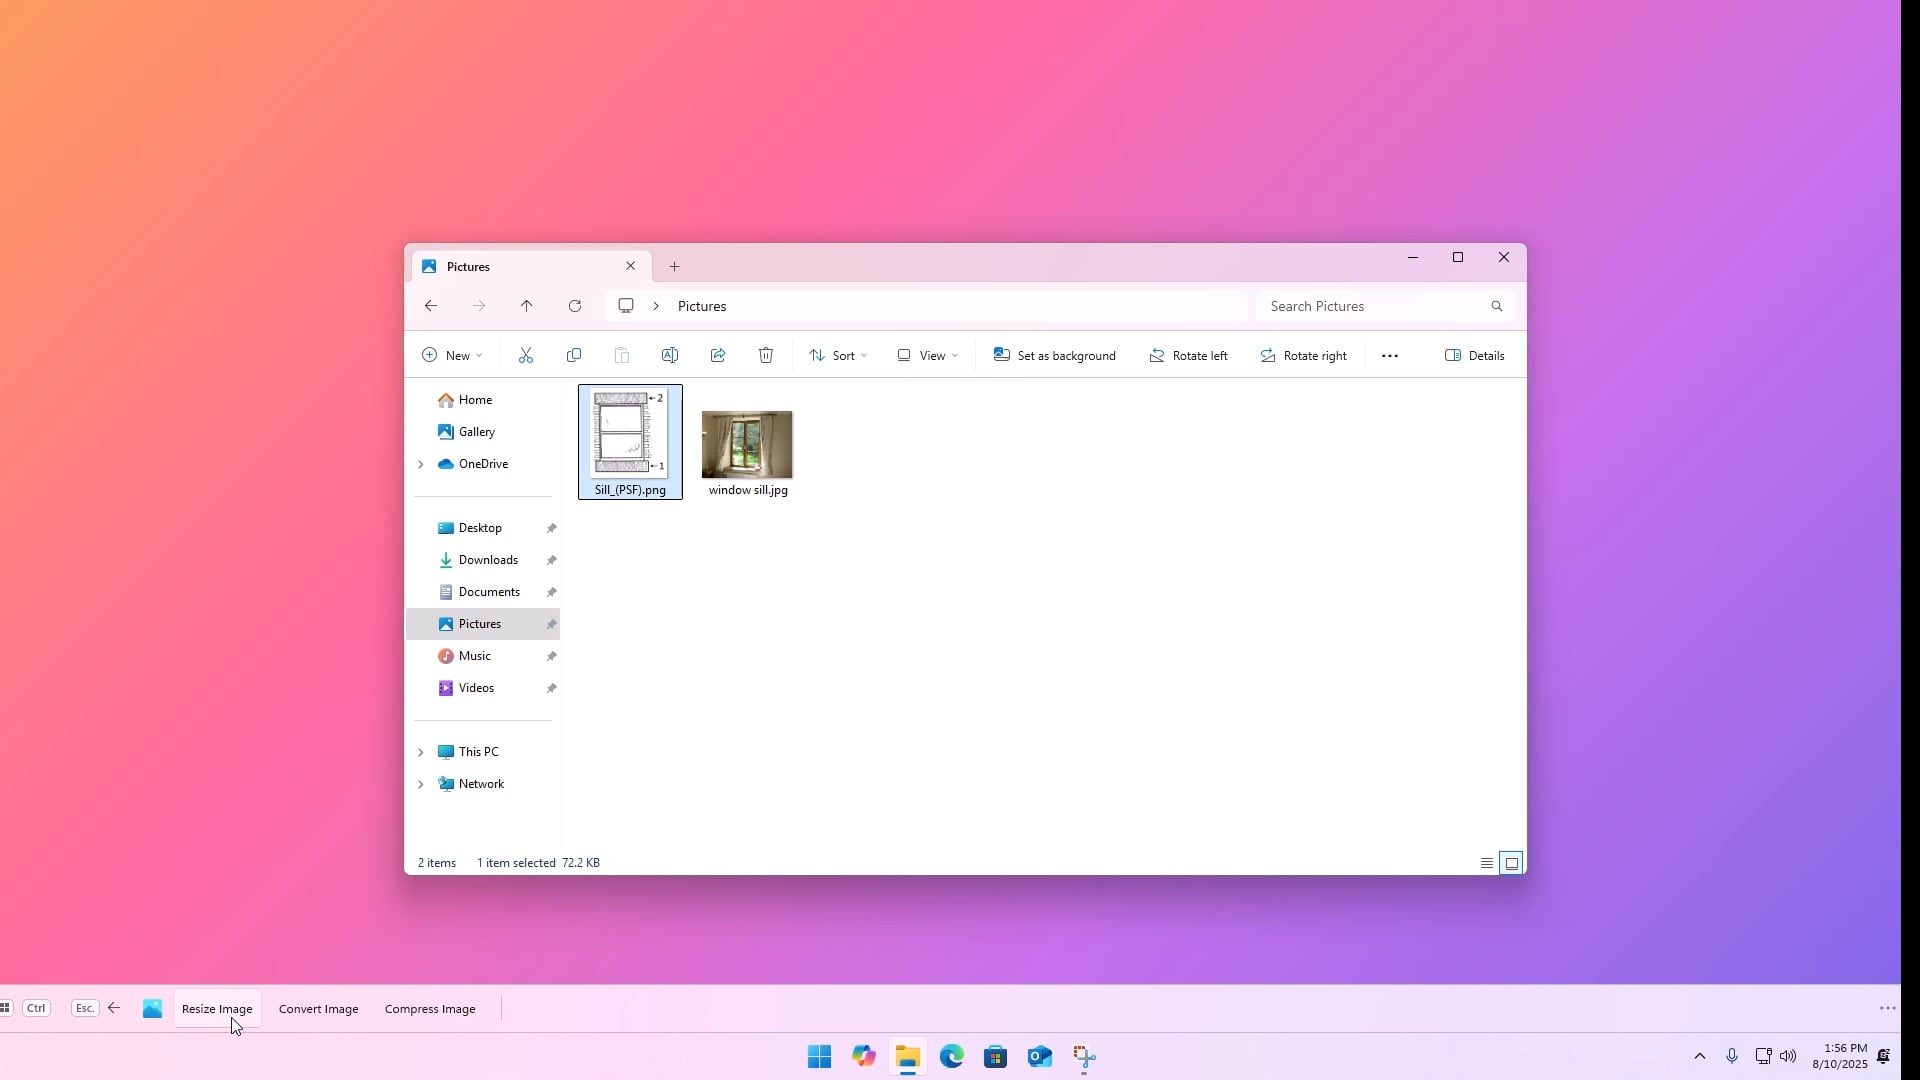
Task: Click Rotate right button
Action: [x=1303, y=355]
